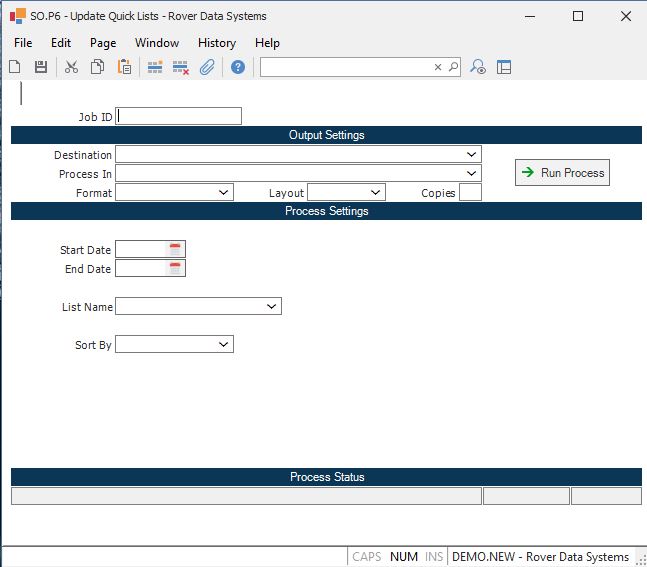Click the Copy icon in toolbar
The width and height of the screenshot is (647, 567).
98,67
